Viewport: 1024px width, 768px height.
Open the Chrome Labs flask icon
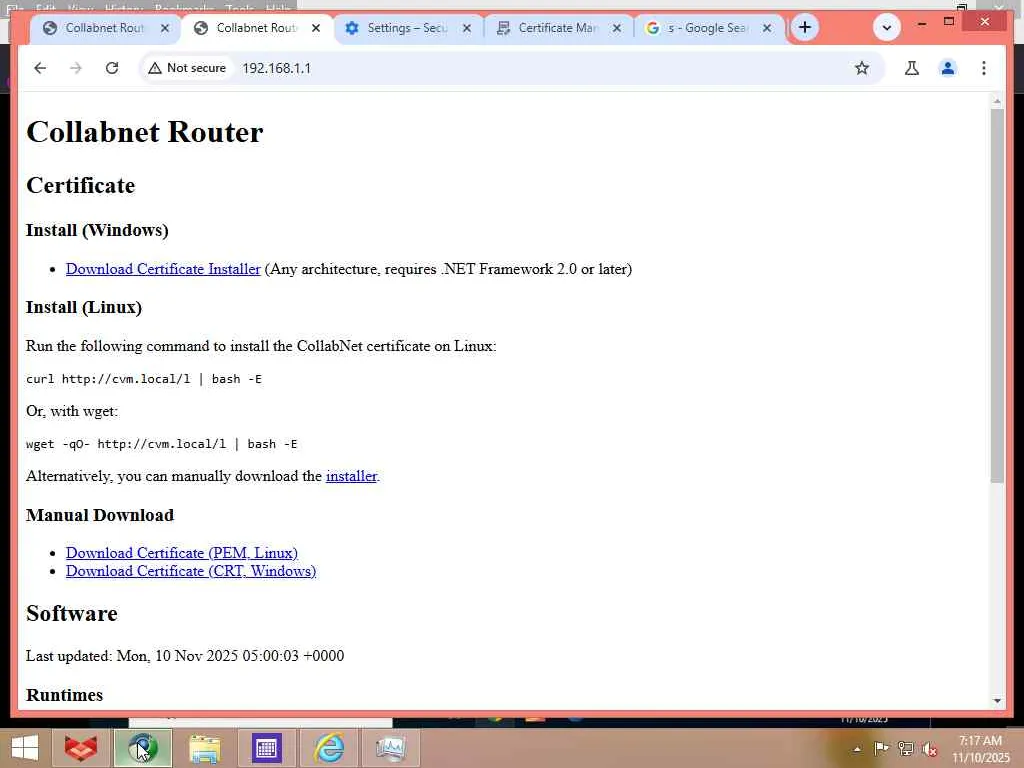tap(912, 68)
